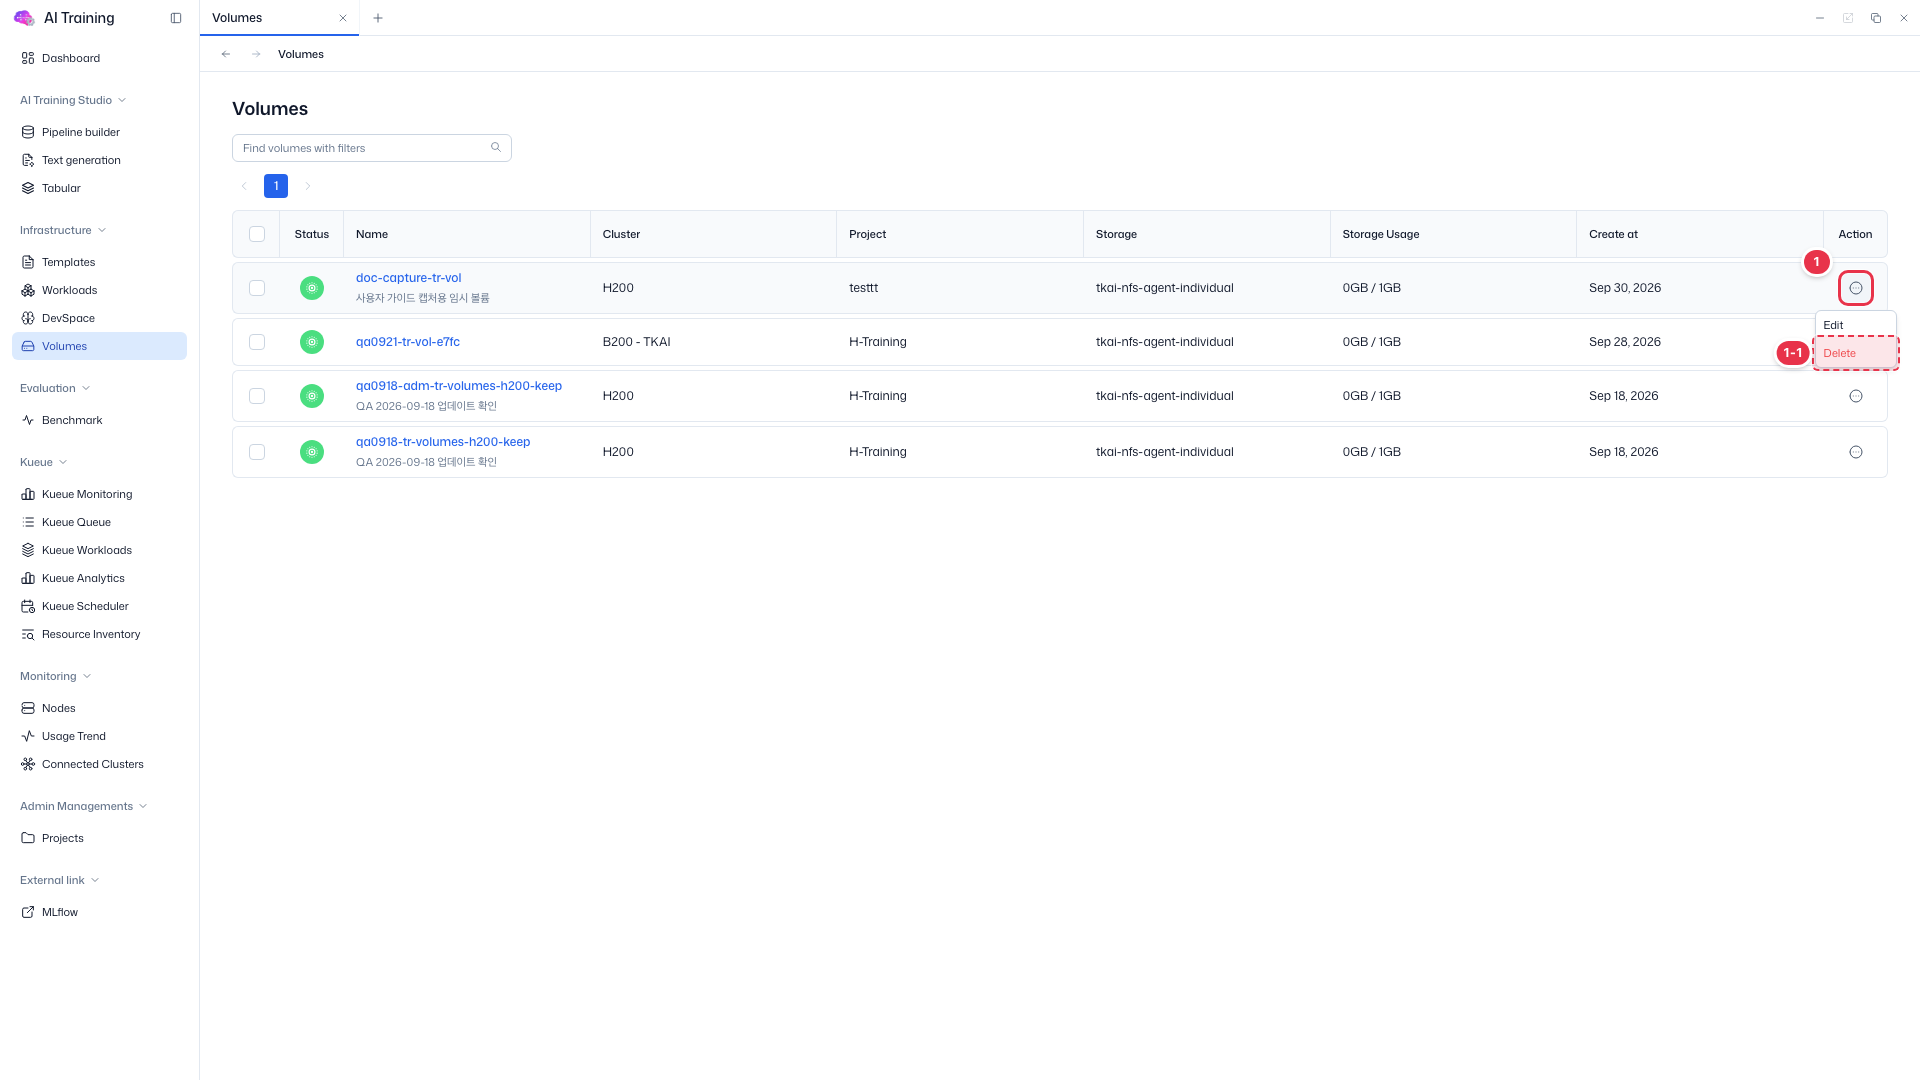Screen dimensions: 1920x1080
Task: Select checkbox for qa0918-tr-volumes-h200-keep row
Action: tap(257, 452)
